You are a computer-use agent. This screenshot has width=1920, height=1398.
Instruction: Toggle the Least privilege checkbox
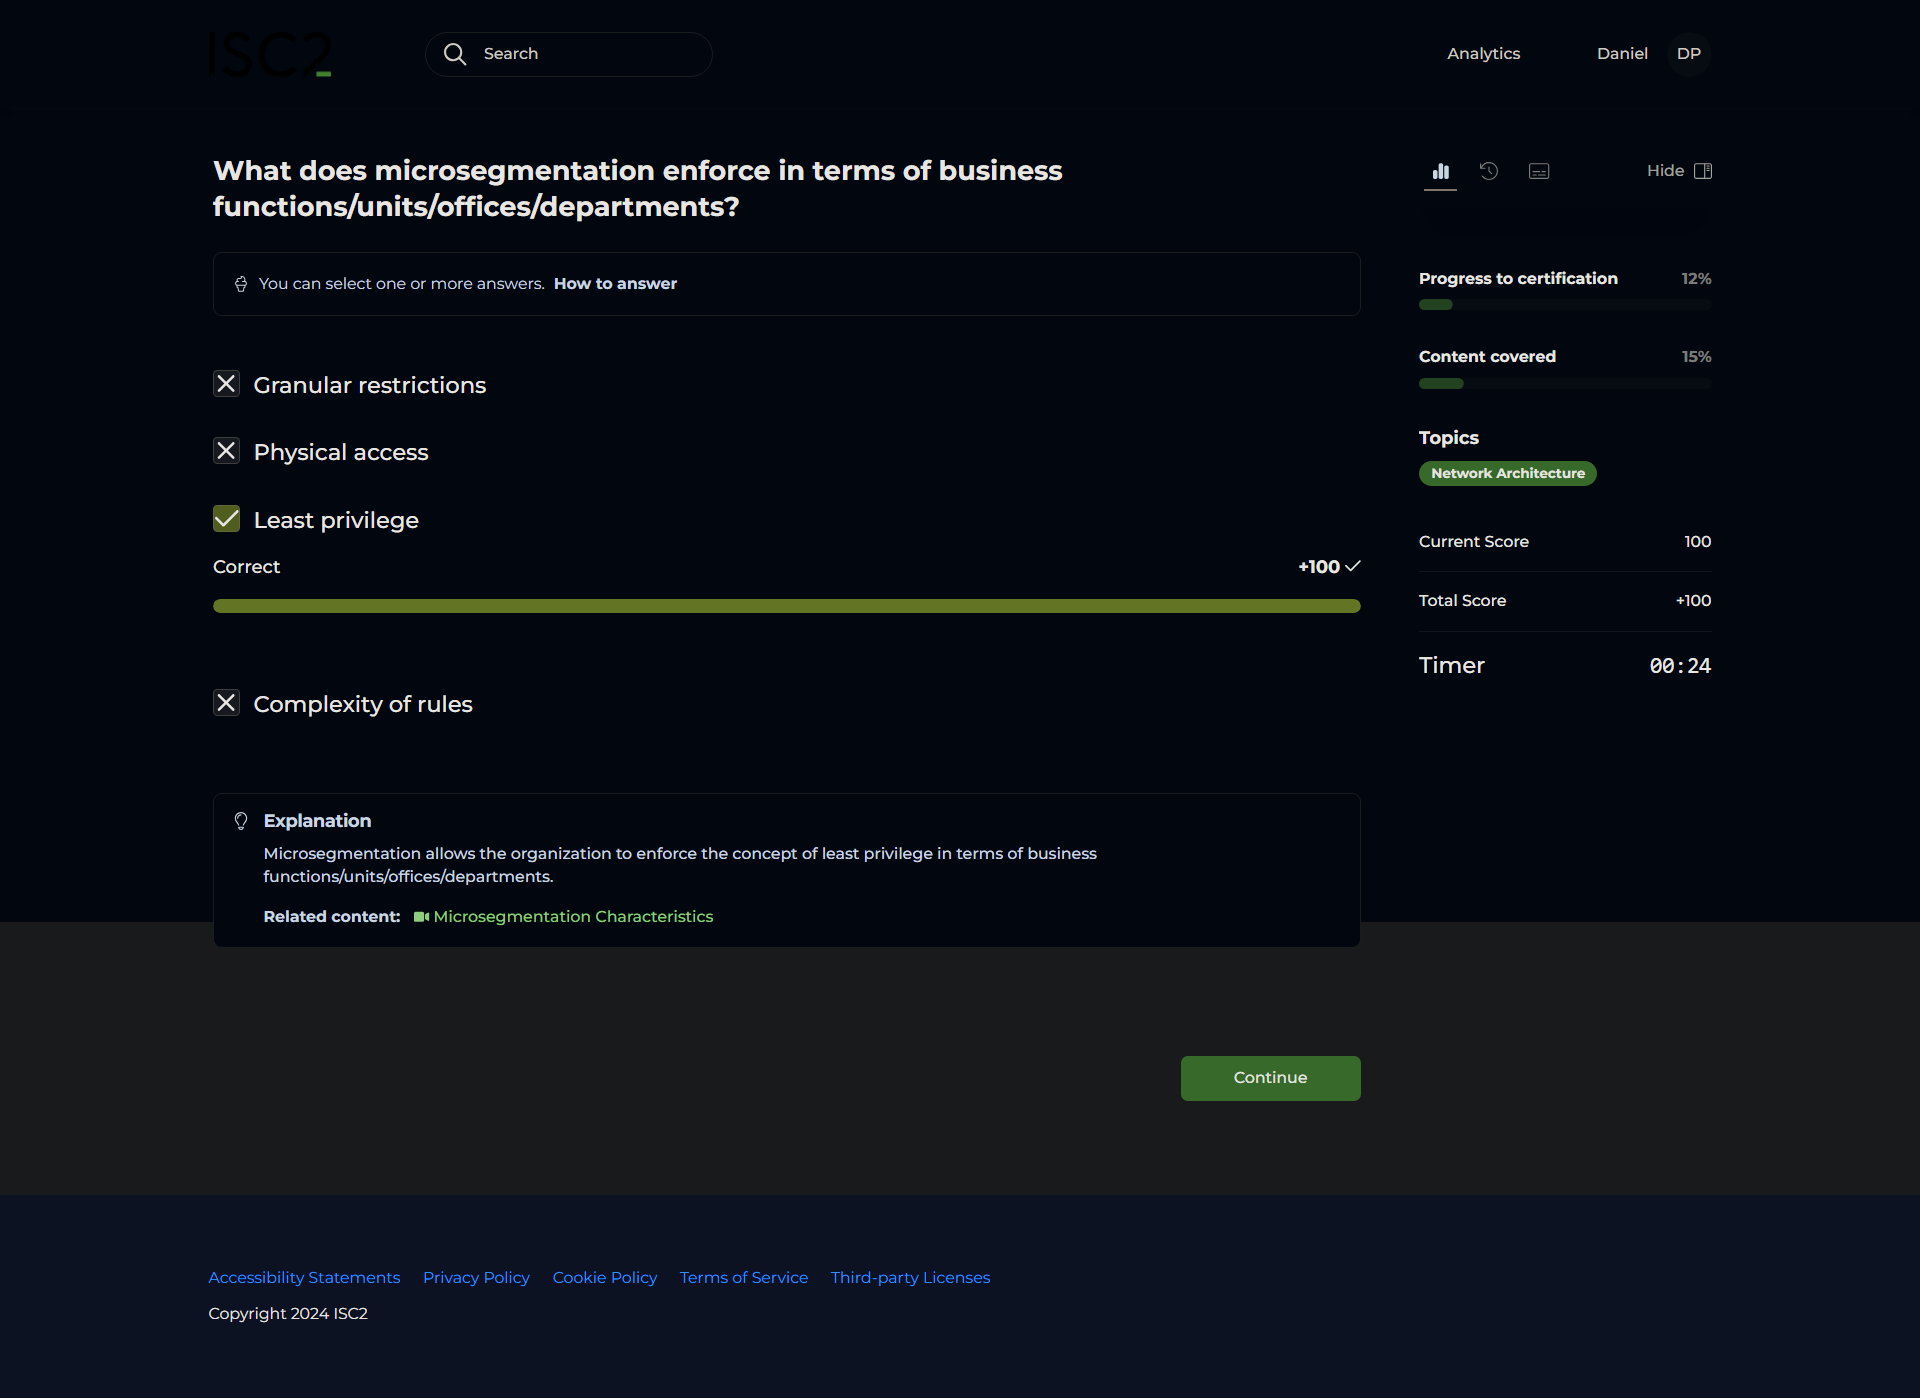pyautogui.click(x=227, y=519)
